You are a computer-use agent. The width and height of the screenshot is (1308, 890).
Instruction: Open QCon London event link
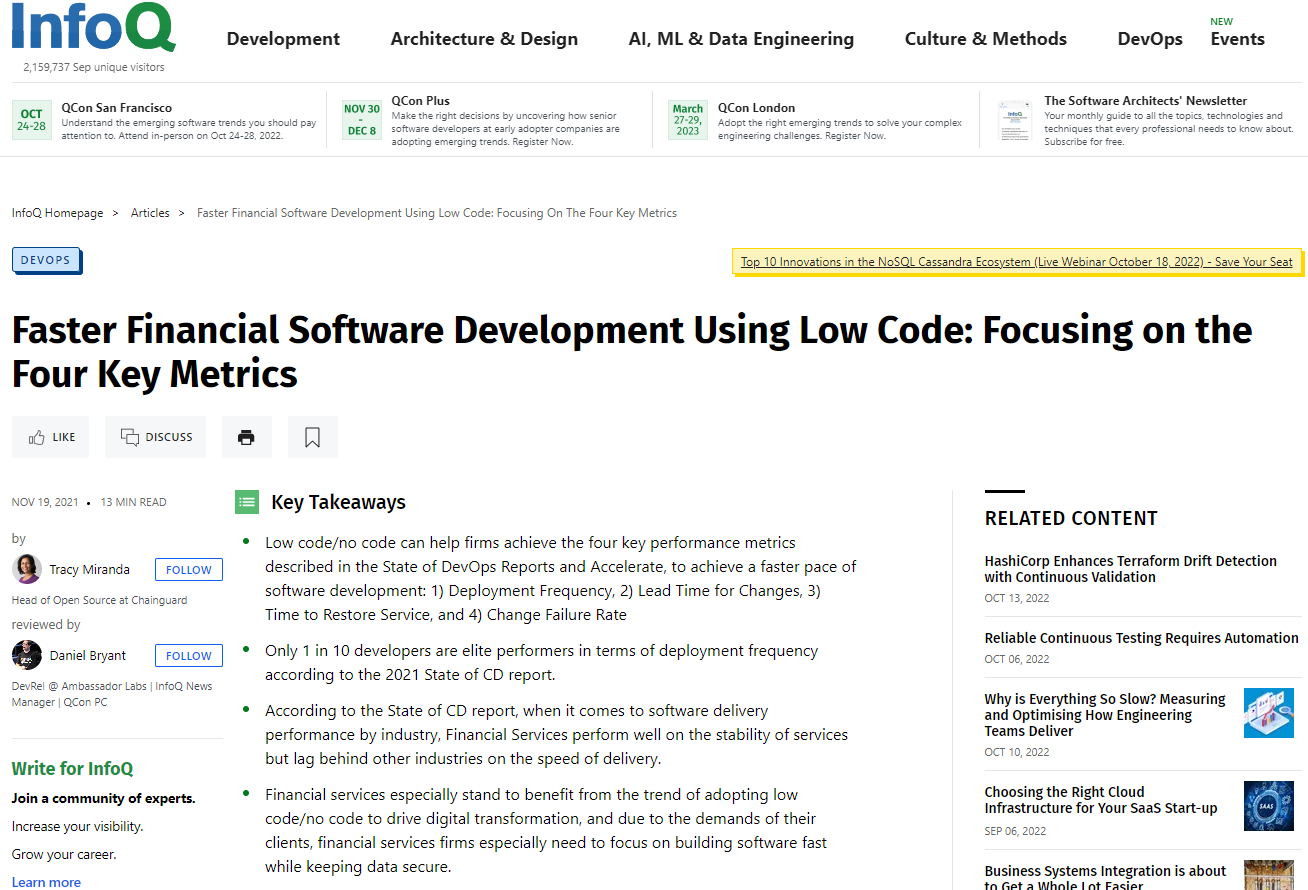coord(757,108)
